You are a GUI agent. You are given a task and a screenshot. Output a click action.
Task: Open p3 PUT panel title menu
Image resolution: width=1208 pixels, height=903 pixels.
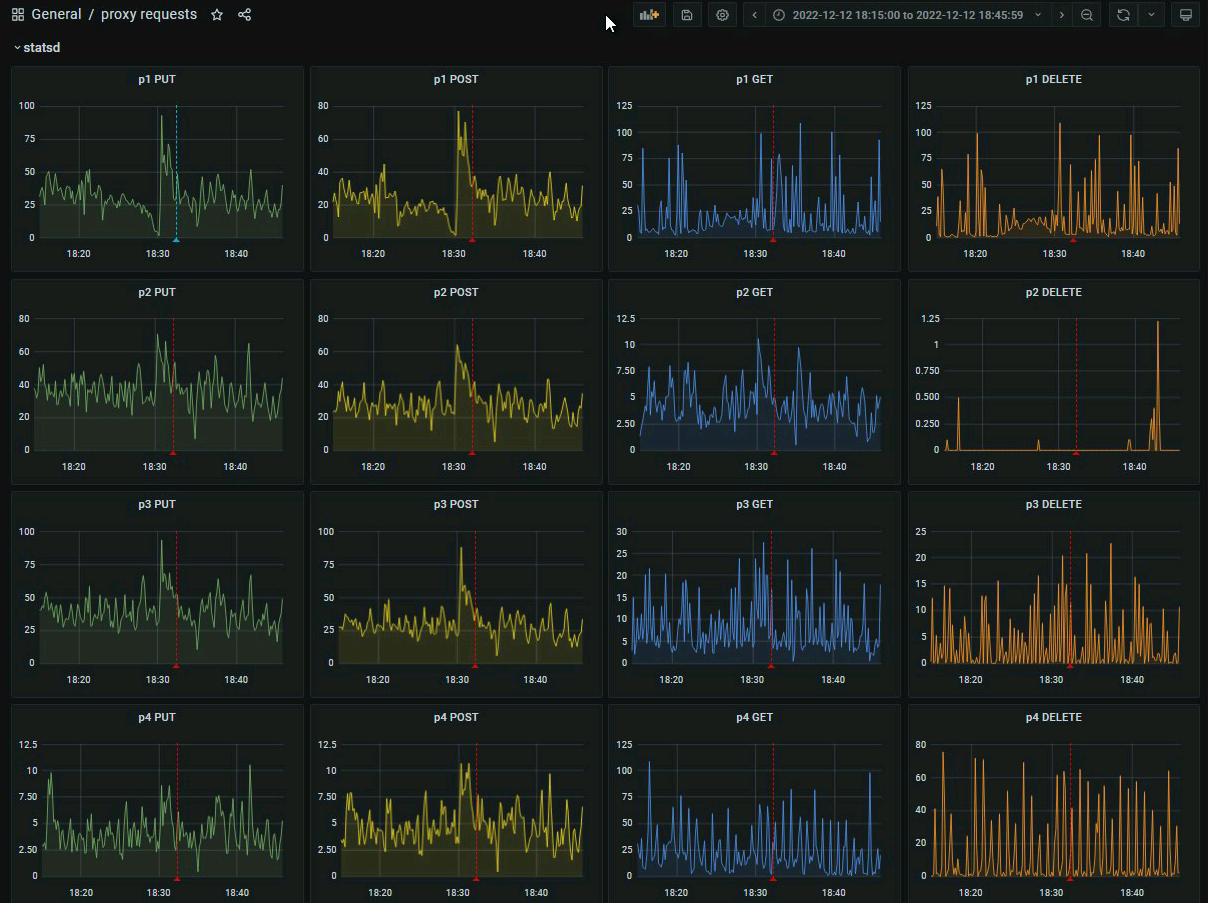click(157, 504)
